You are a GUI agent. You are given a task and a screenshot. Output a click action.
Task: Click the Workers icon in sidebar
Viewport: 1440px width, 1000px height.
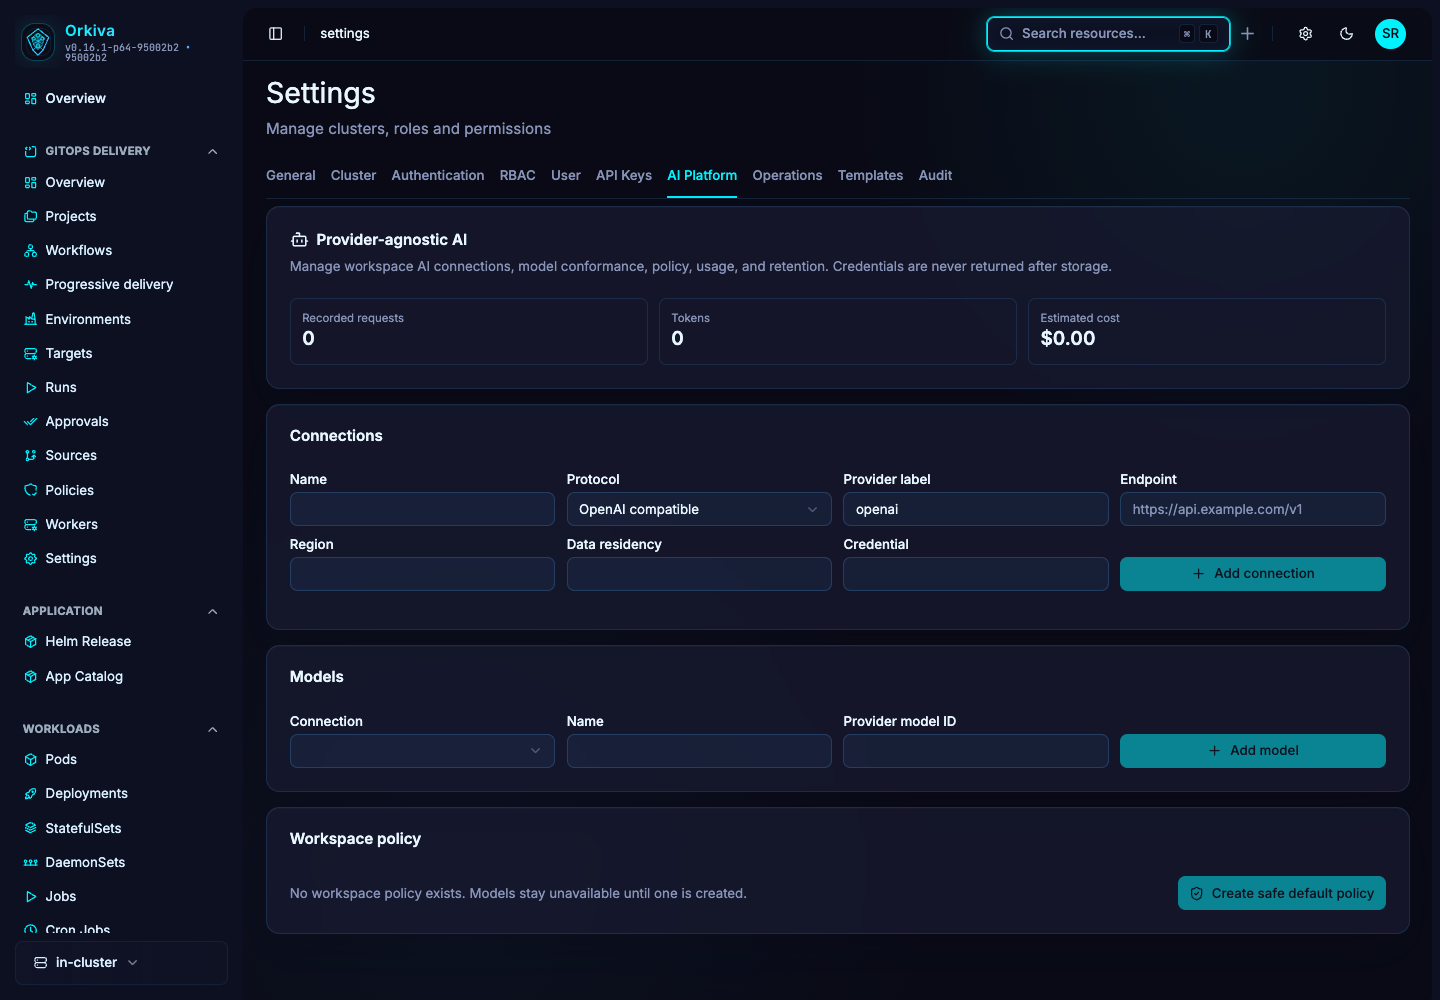pos(31,525)
